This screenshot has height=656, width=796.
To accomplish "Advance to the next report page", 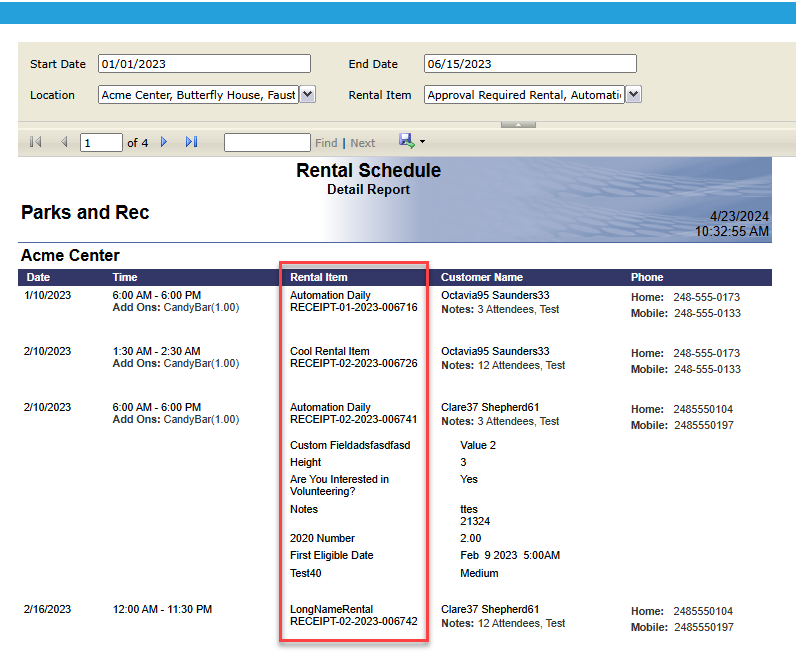I will coord(164,143).
